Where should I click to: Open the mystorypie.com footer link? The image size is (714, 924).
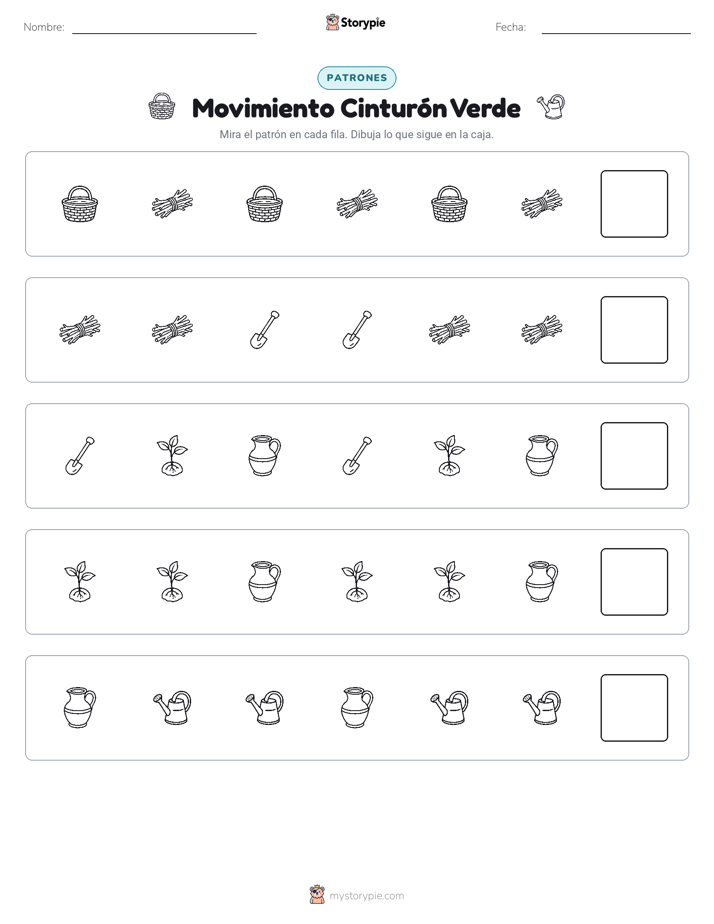coord(366,896)
